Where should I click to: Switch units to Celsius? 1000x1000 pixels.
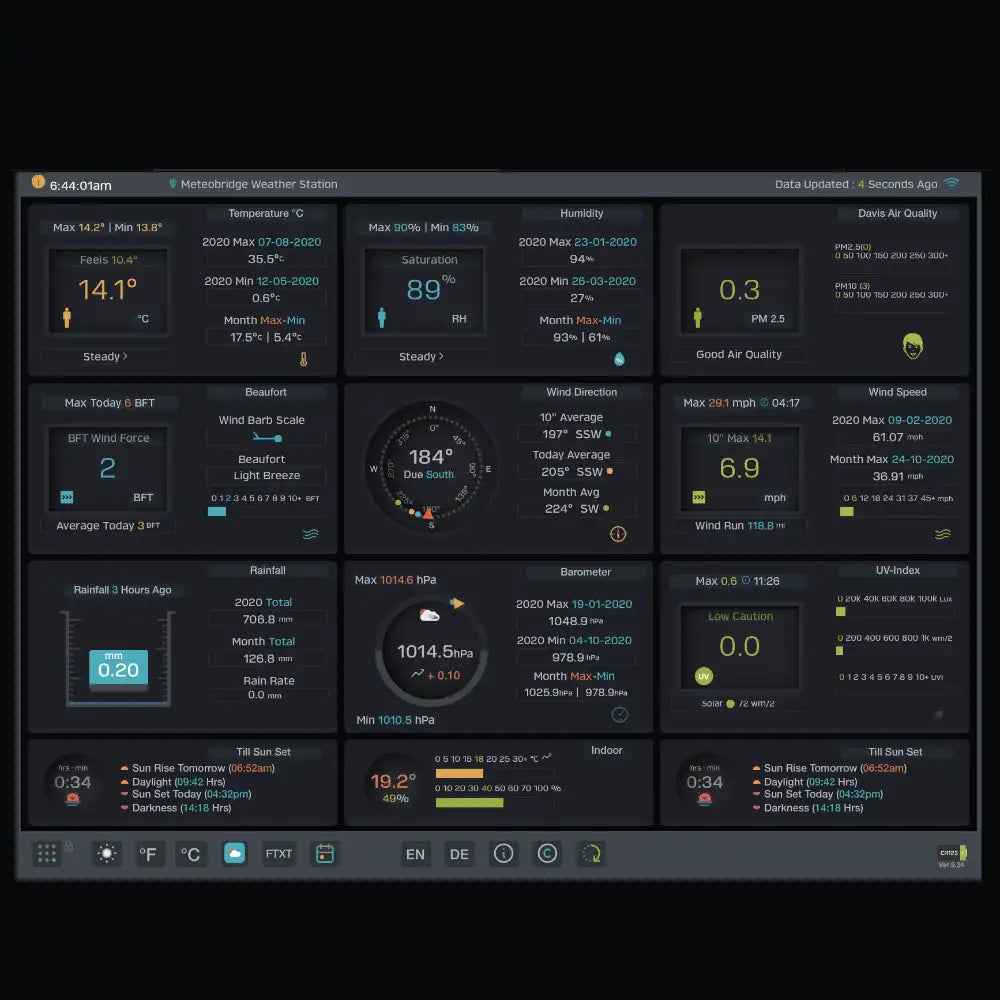point(191,854)
